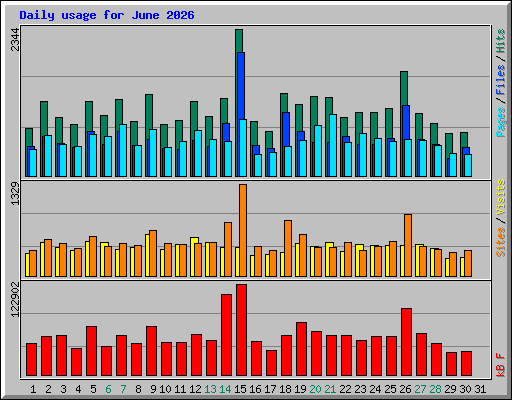
Task: Click day label 3 on the x-axis
Action: click(63, 389)
